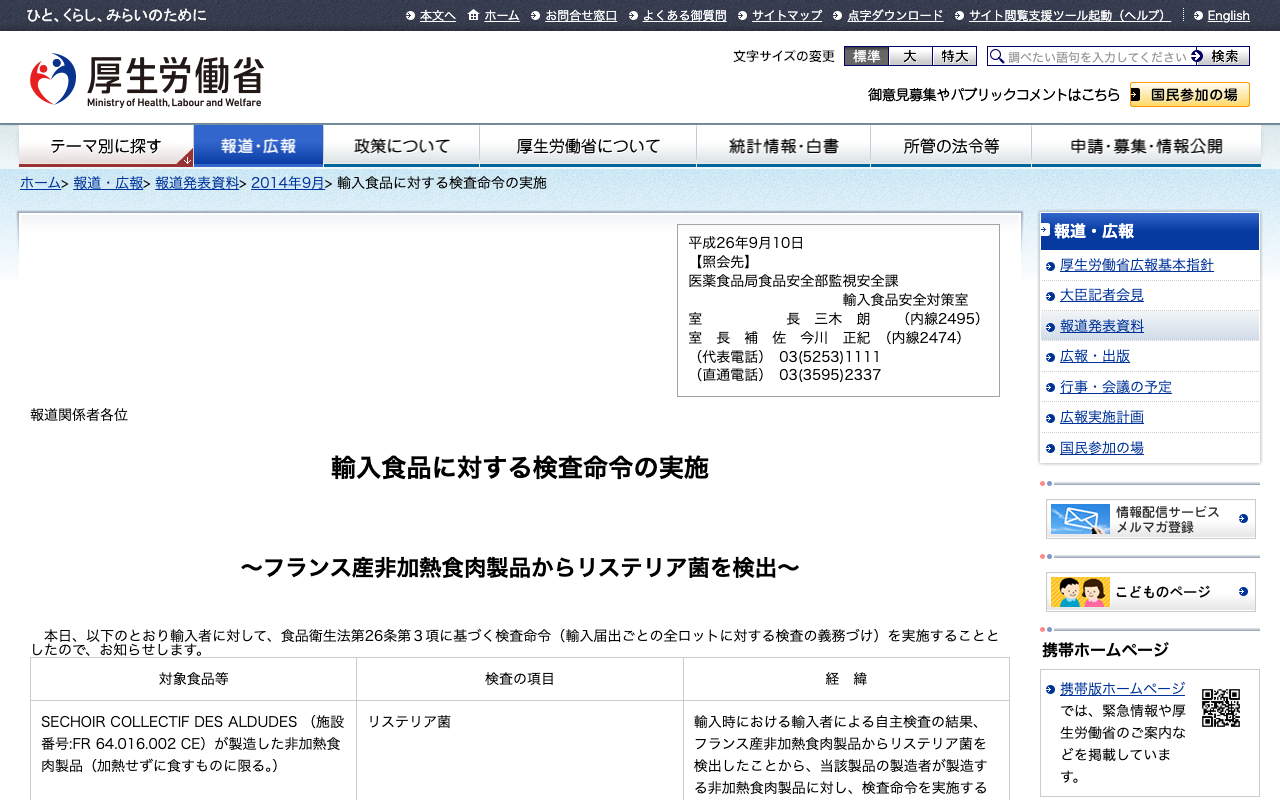Click the mobile site QR code

coord(1220,708)
